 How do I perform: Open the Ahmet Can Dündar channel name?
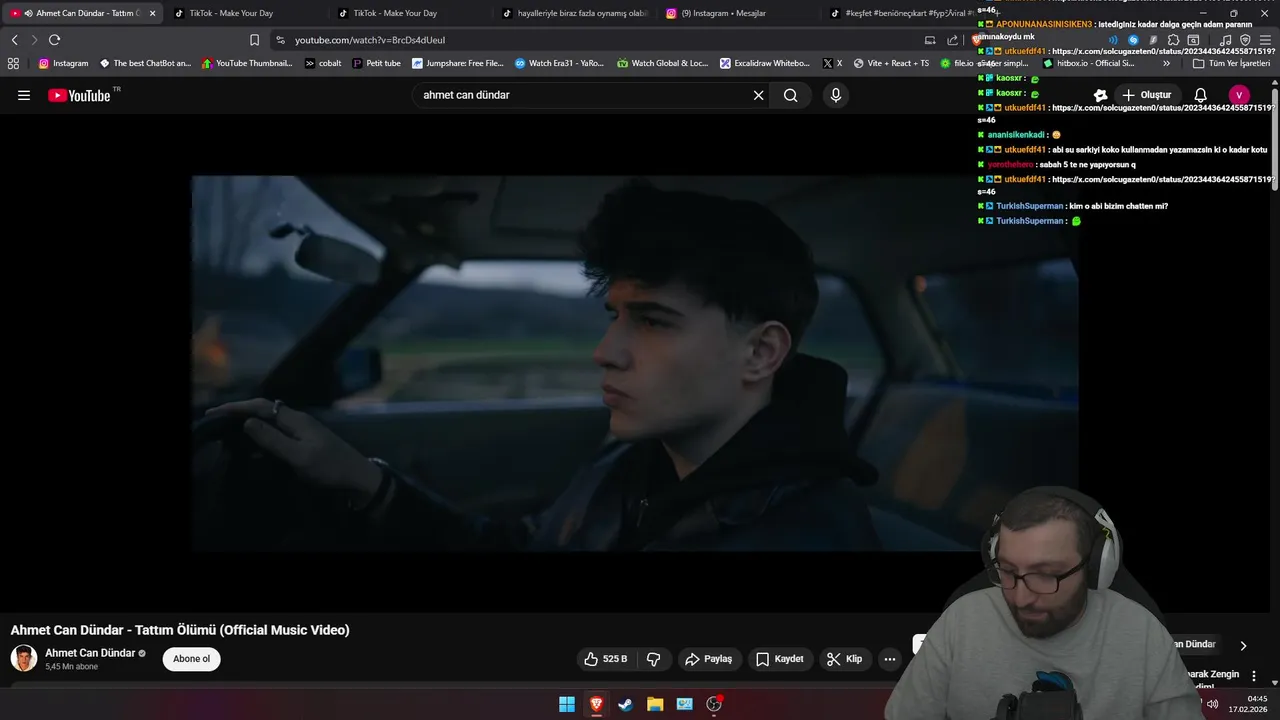tap(90, 653)
